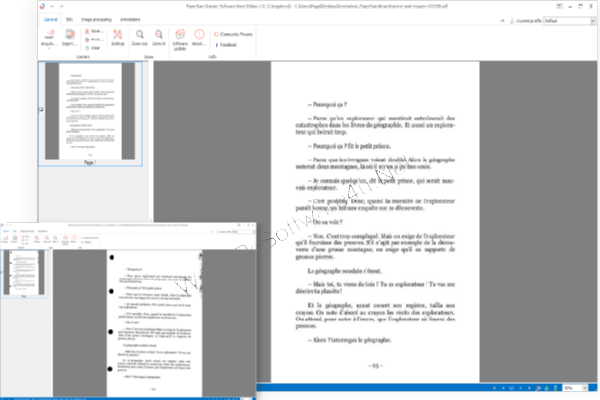
Task: Click the redo arrow in the title bar
Action: coord(61,6)
